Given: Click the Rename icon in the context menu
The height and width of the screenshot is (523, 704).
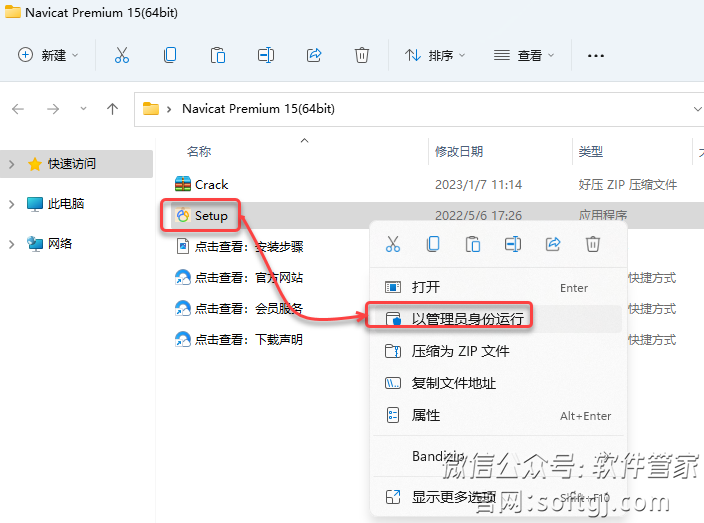Looking at the screenshot, I should [513, 244].
